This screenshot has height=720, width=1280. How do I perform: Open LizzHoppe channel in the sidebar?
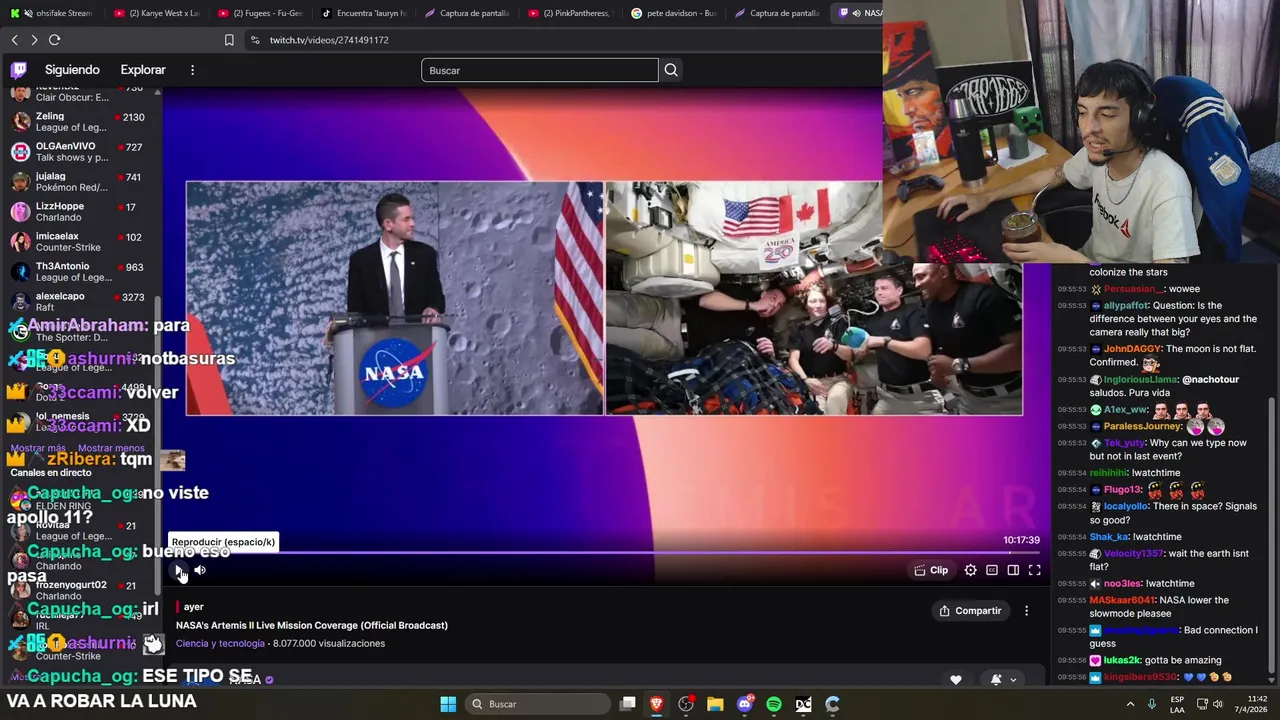click(78, 212)
